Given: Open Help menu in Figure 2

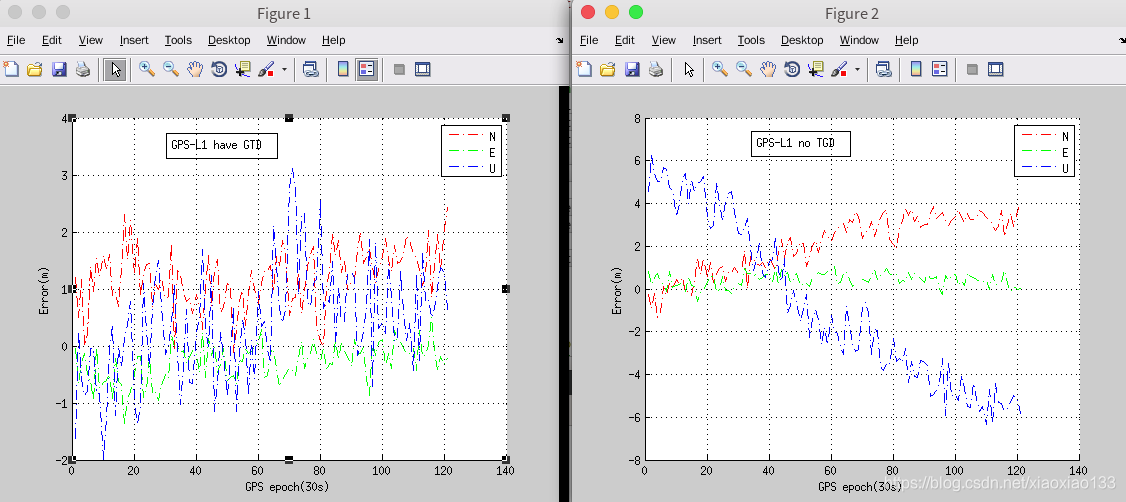Looking at the screenshot, I should (906, 40).
